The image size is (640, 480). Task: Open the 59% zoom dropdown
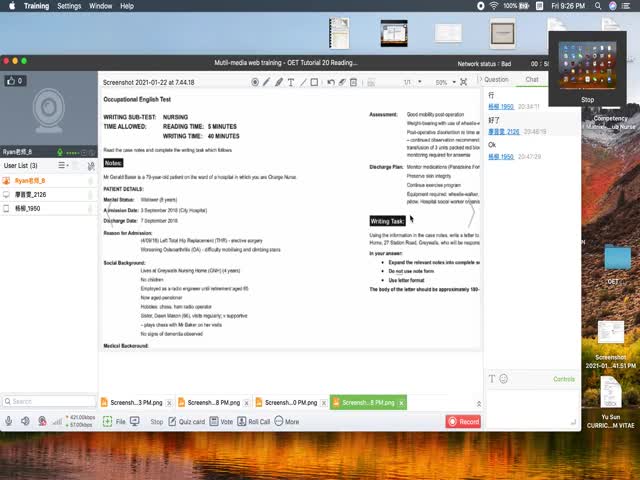445,81
